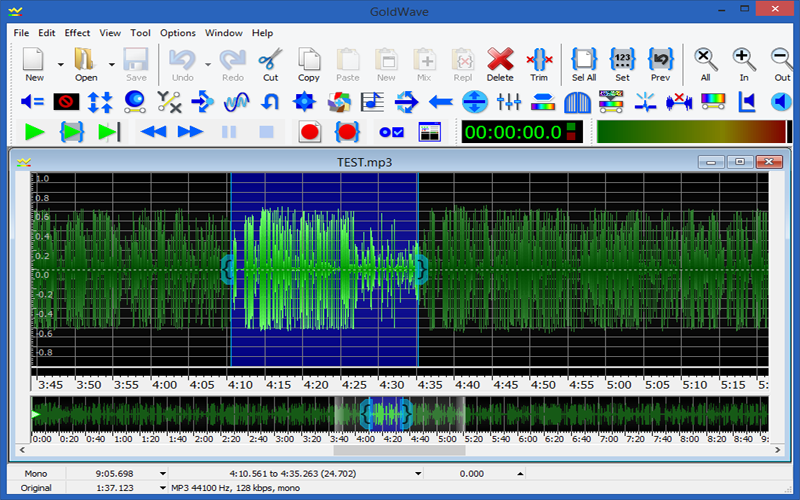Viewport: 800px width, 500px height.
Task: Click the control properties window icon
Action: 430,133
